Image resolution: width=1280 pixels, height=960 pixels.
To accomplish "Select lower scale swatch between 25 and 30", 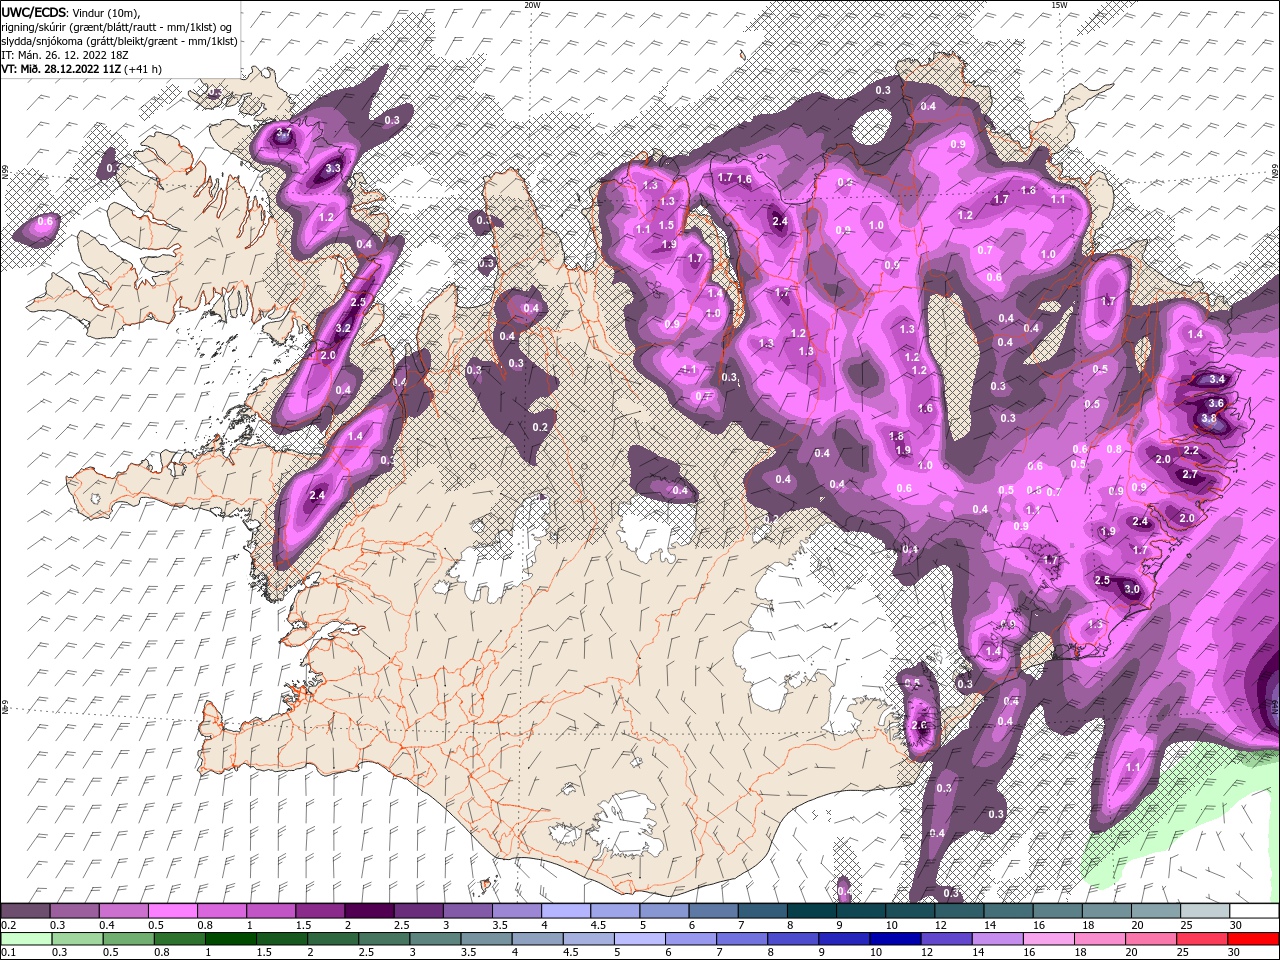I will click(1204, 939).
